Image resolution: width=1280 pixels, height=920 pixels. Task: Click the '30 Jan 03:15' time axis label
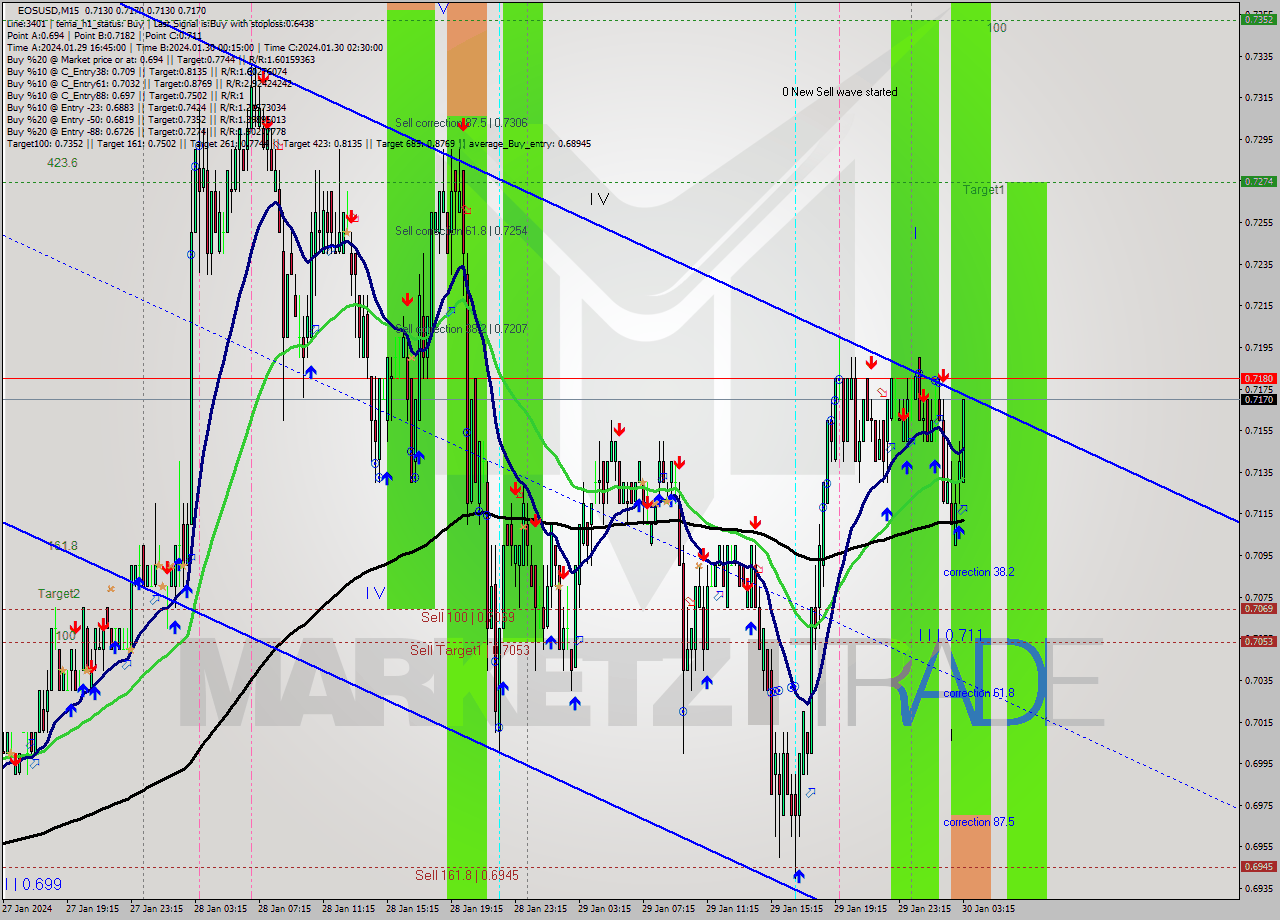tap(988, 909)
